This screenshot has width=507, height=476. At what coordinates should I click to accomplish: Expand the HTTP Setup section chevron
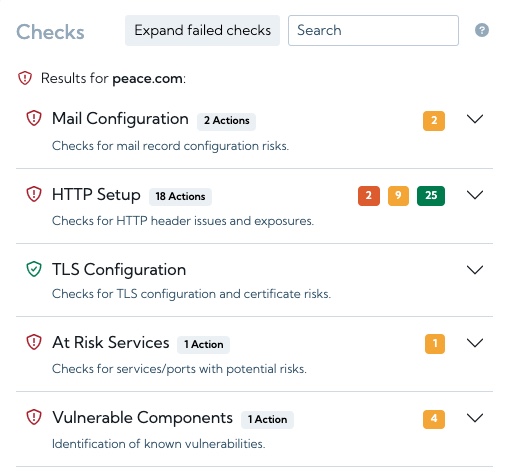(x=475, y=195)
